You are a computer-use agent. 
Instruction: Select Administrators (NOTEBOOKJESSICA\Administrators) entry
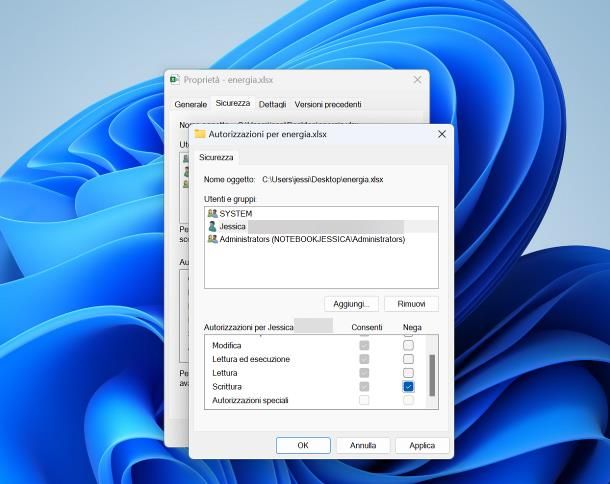[321, 239]
